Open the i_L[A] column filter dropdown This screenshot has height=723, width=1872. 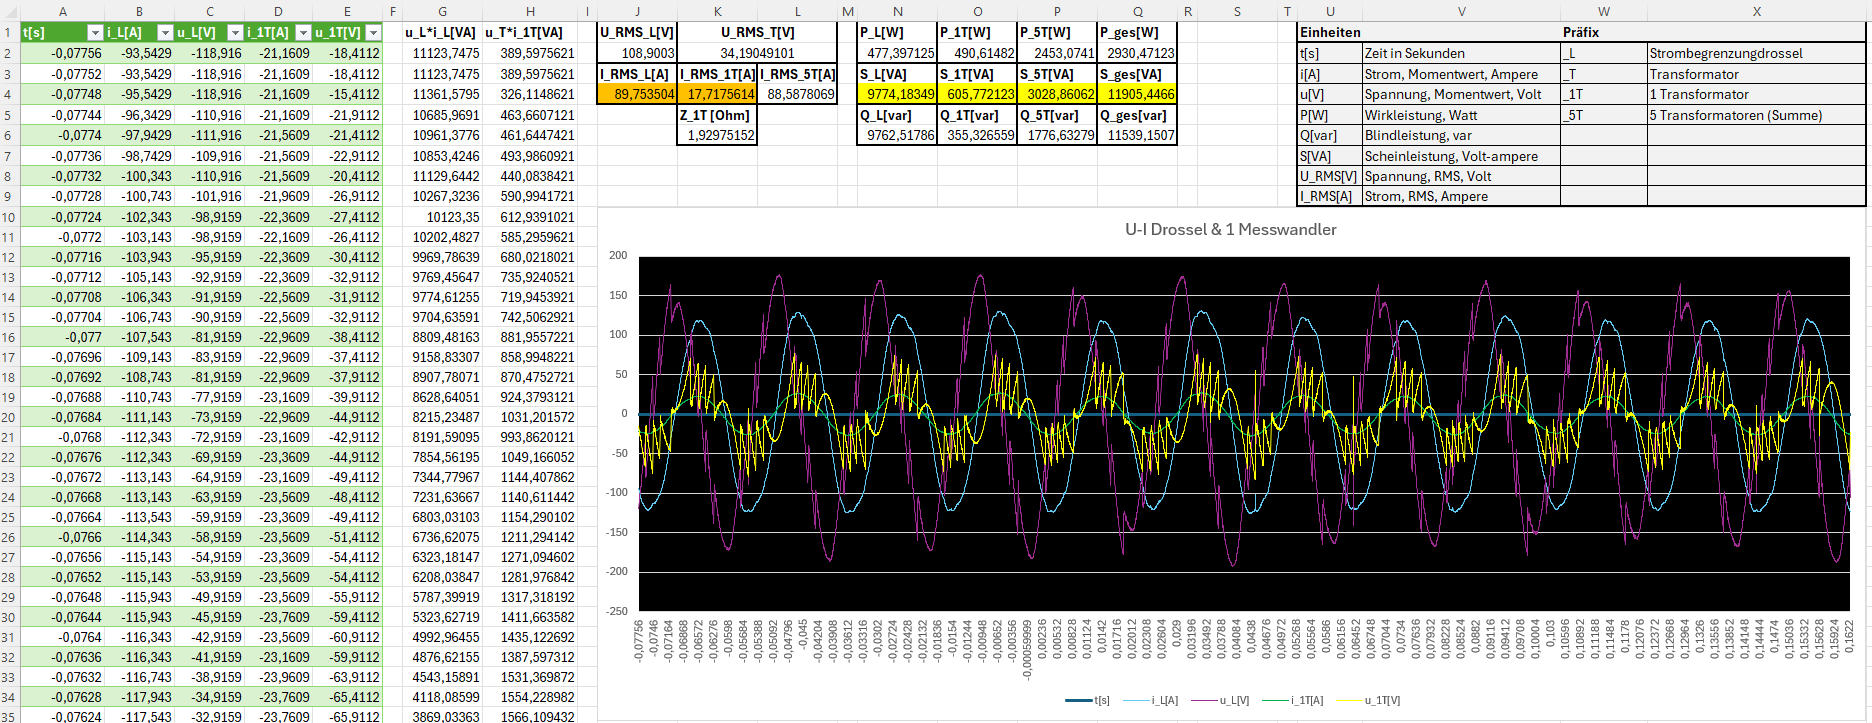165,33
